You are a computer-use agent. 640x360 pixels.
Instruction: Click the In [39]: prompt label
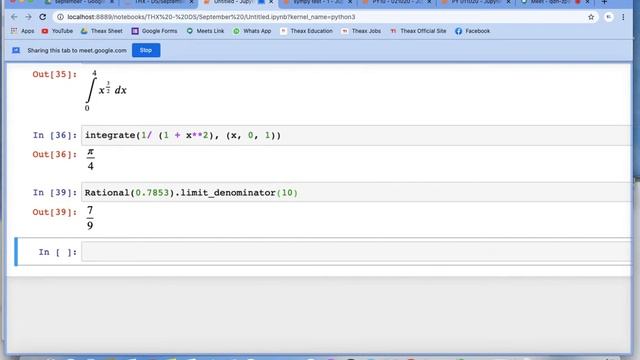(55, 192)
